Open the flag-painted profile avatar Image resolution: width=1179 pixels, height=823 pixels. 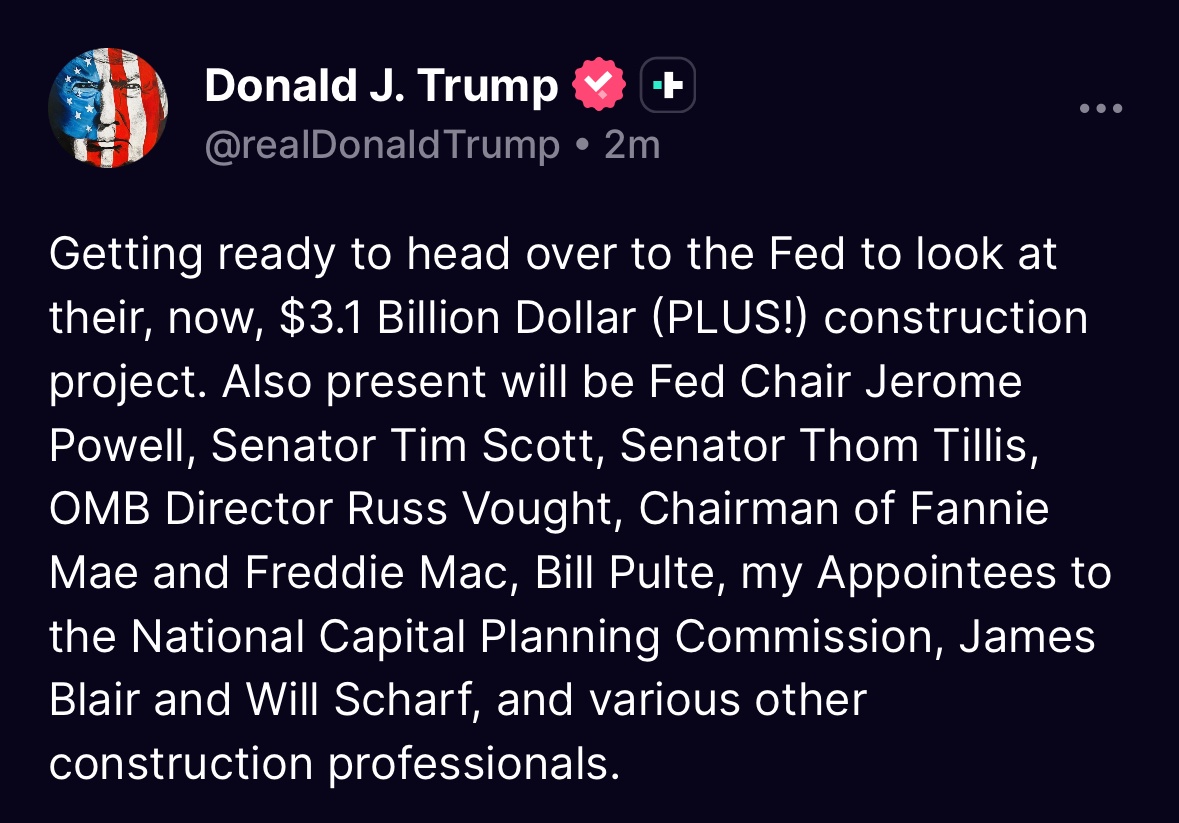pos(108,108)
